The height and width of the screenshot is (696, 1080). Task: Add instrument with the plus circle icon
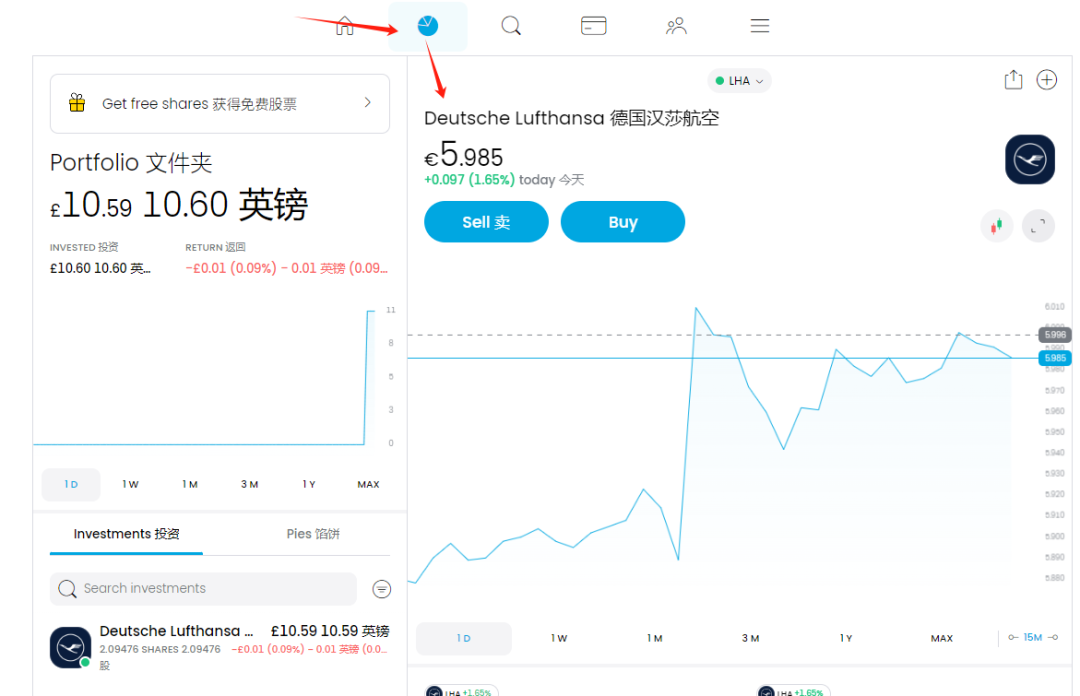(1047, 80)
